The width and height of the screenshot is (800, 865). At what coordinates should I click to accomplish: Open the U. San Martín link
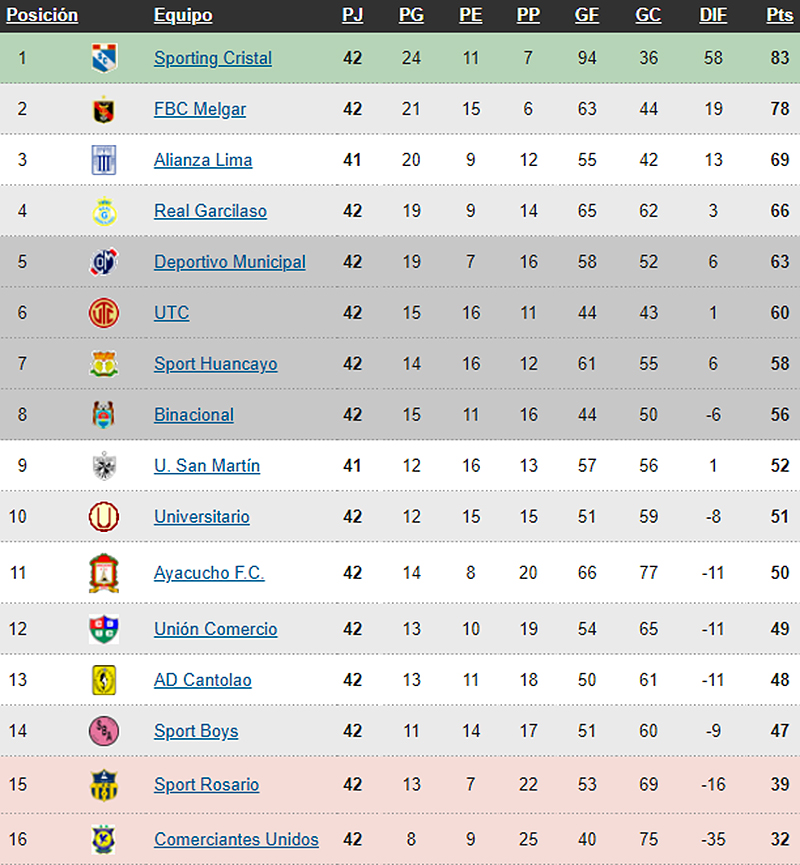pyautogui.click(x=207, y=466)
